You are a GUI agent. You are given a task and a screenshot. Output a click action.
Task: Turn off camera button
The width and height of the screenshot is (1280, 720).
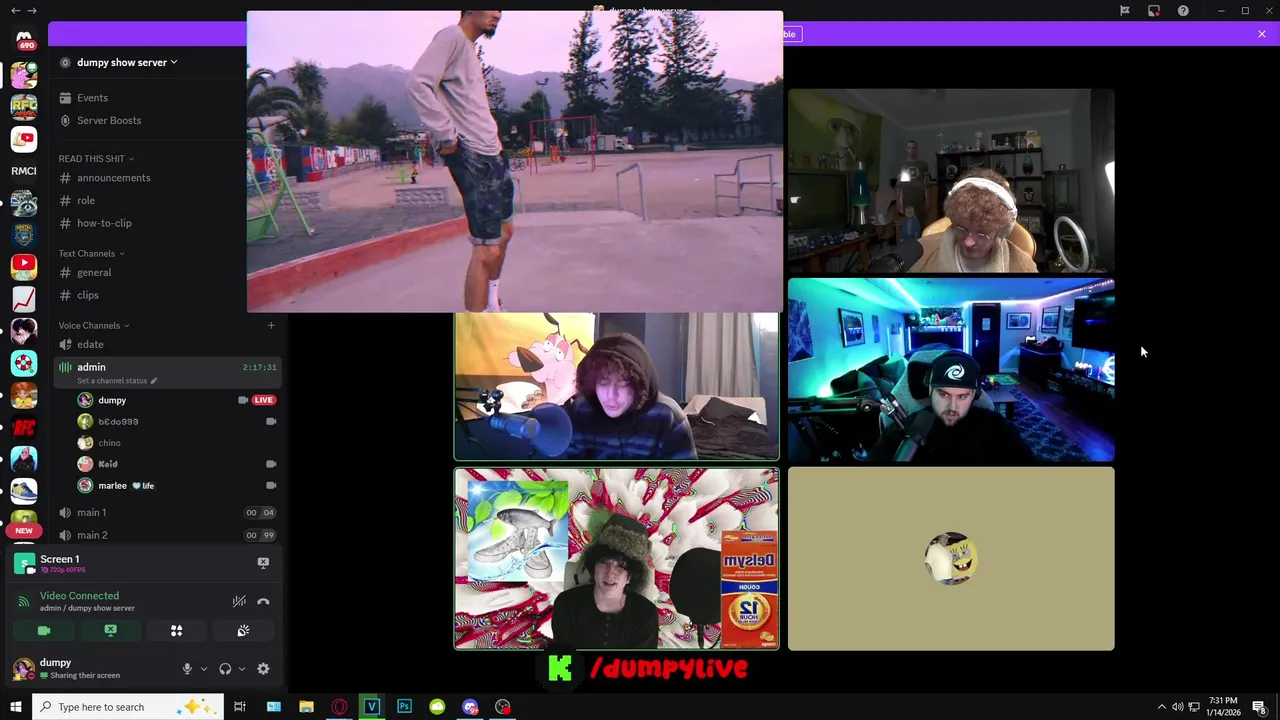pyautogui.click(x=44, y=631)
